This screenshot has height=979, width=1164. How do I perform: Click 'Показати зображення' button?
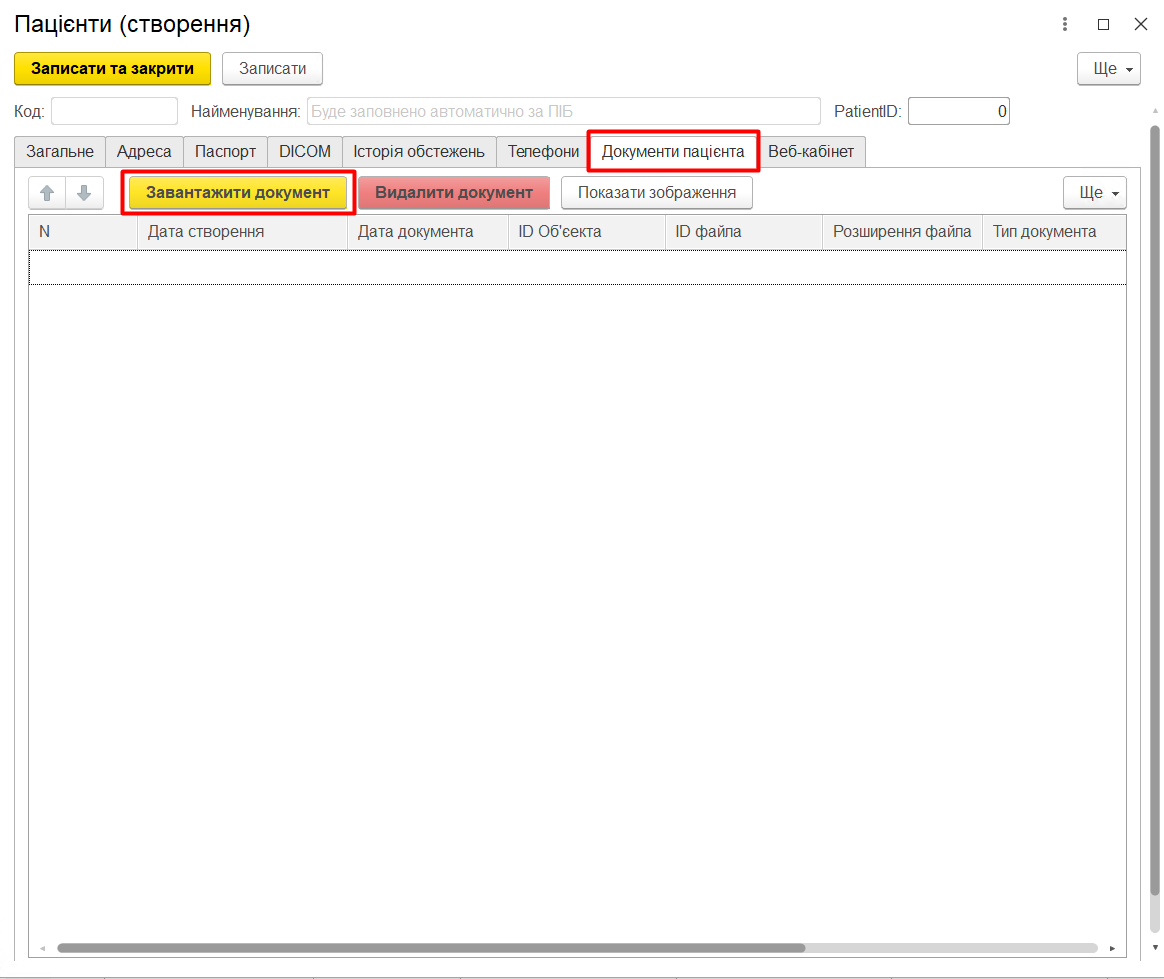pos(656,193)
